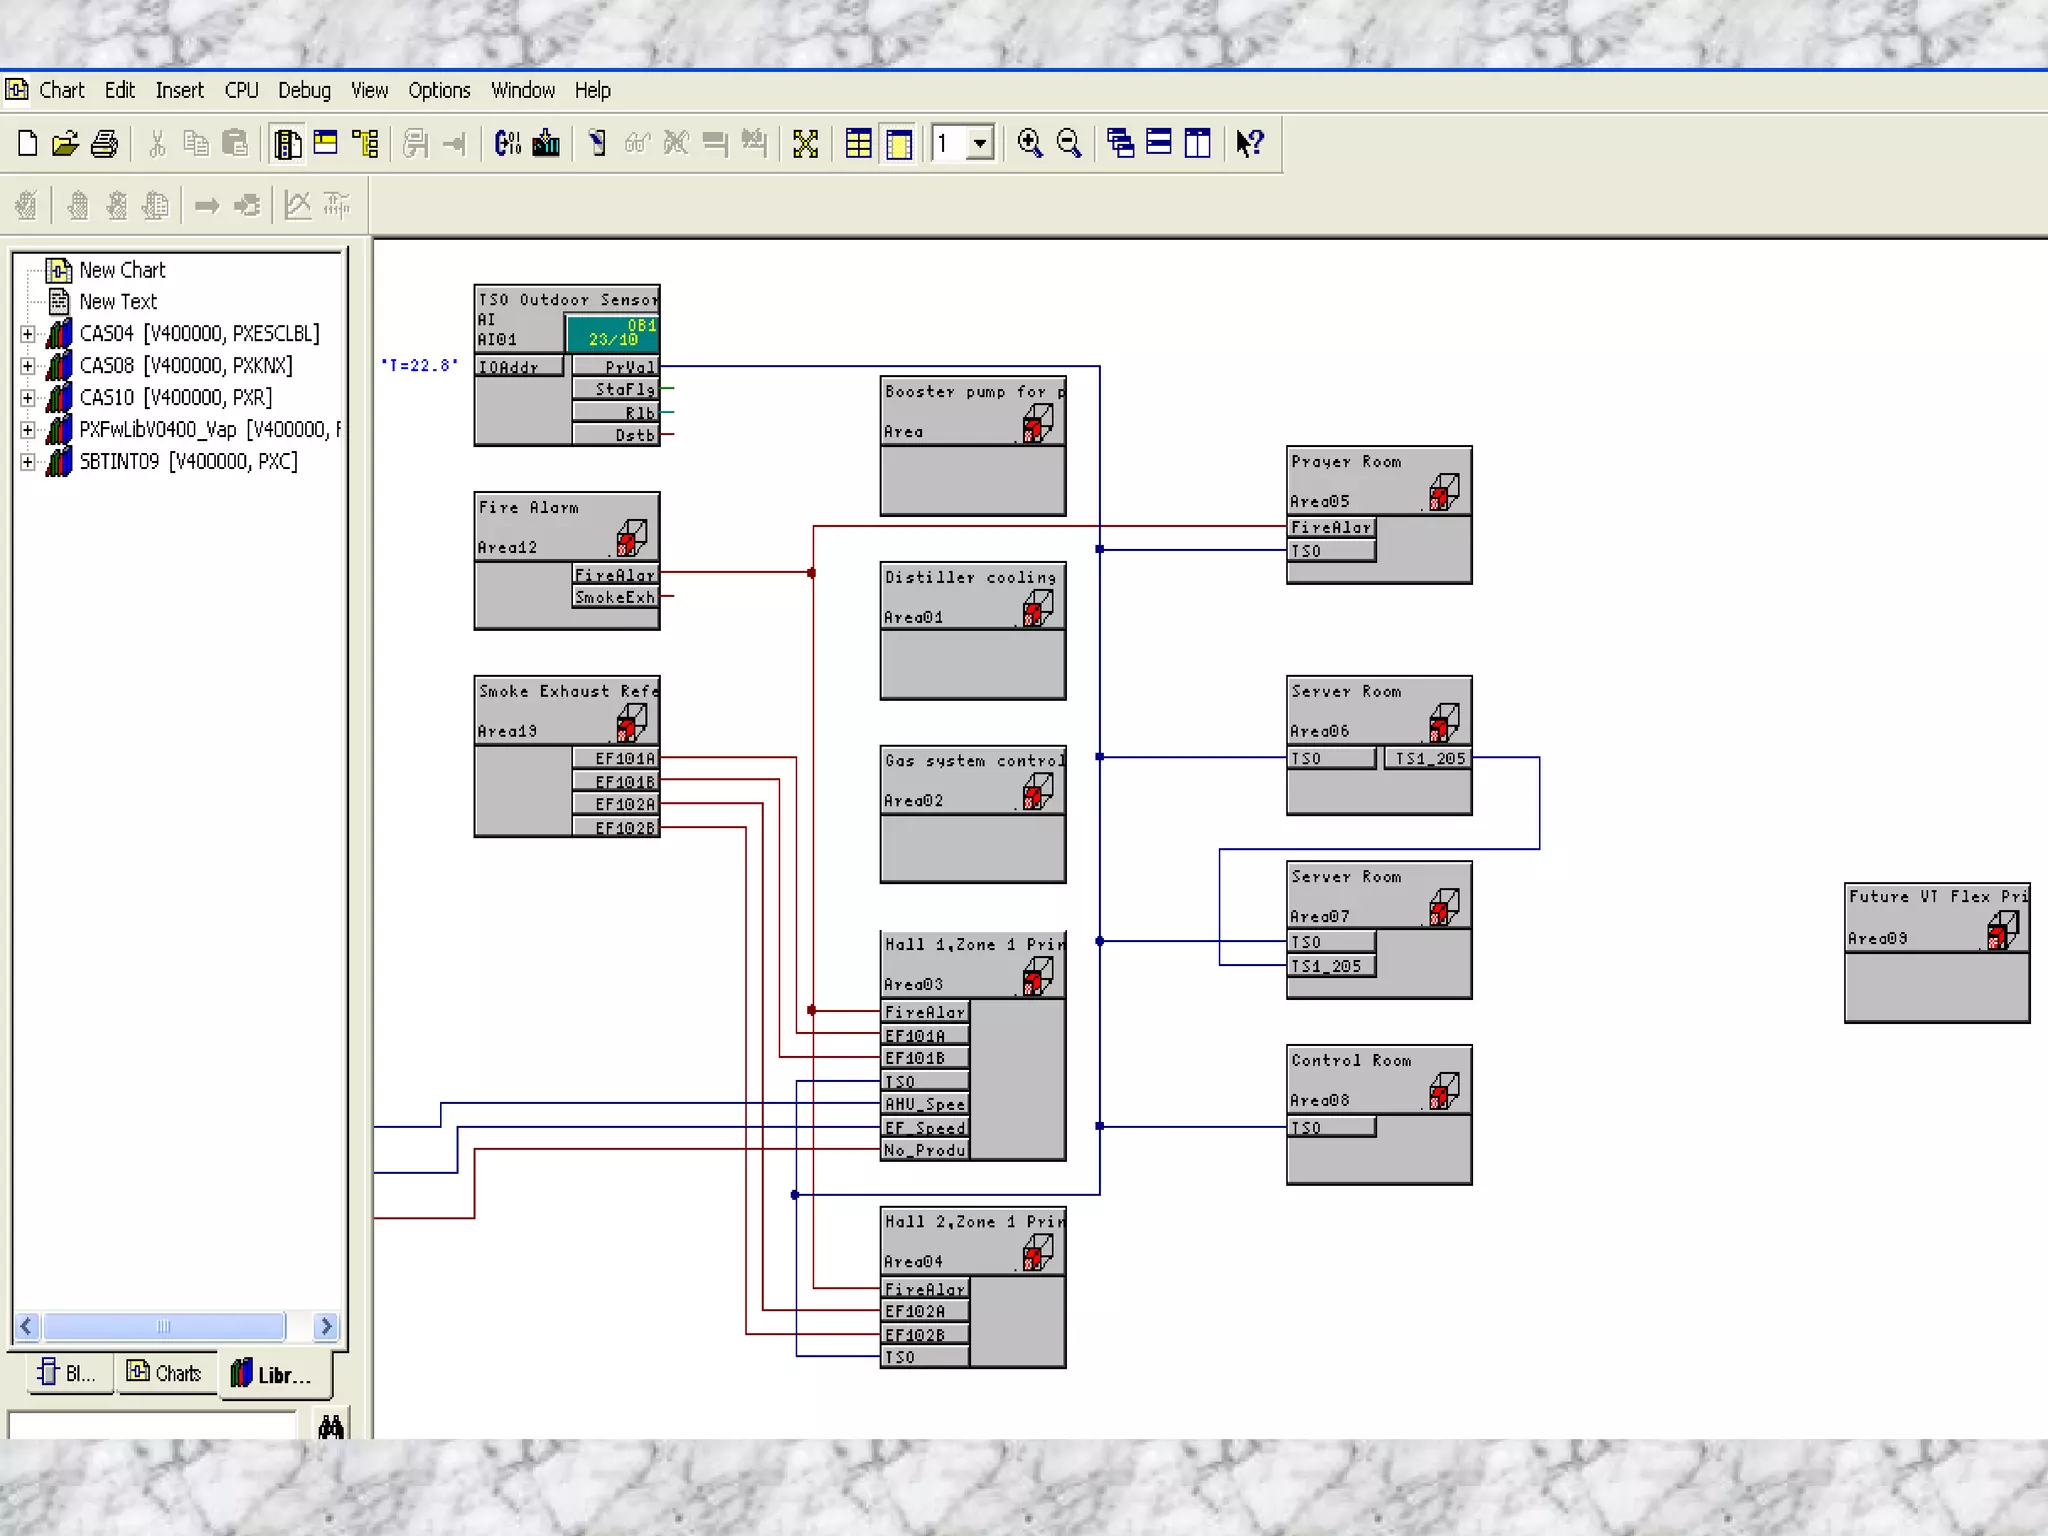Select the New Chart tree entry
The height and width of the screenshot is (1536, 2048).
coord(122,270)
